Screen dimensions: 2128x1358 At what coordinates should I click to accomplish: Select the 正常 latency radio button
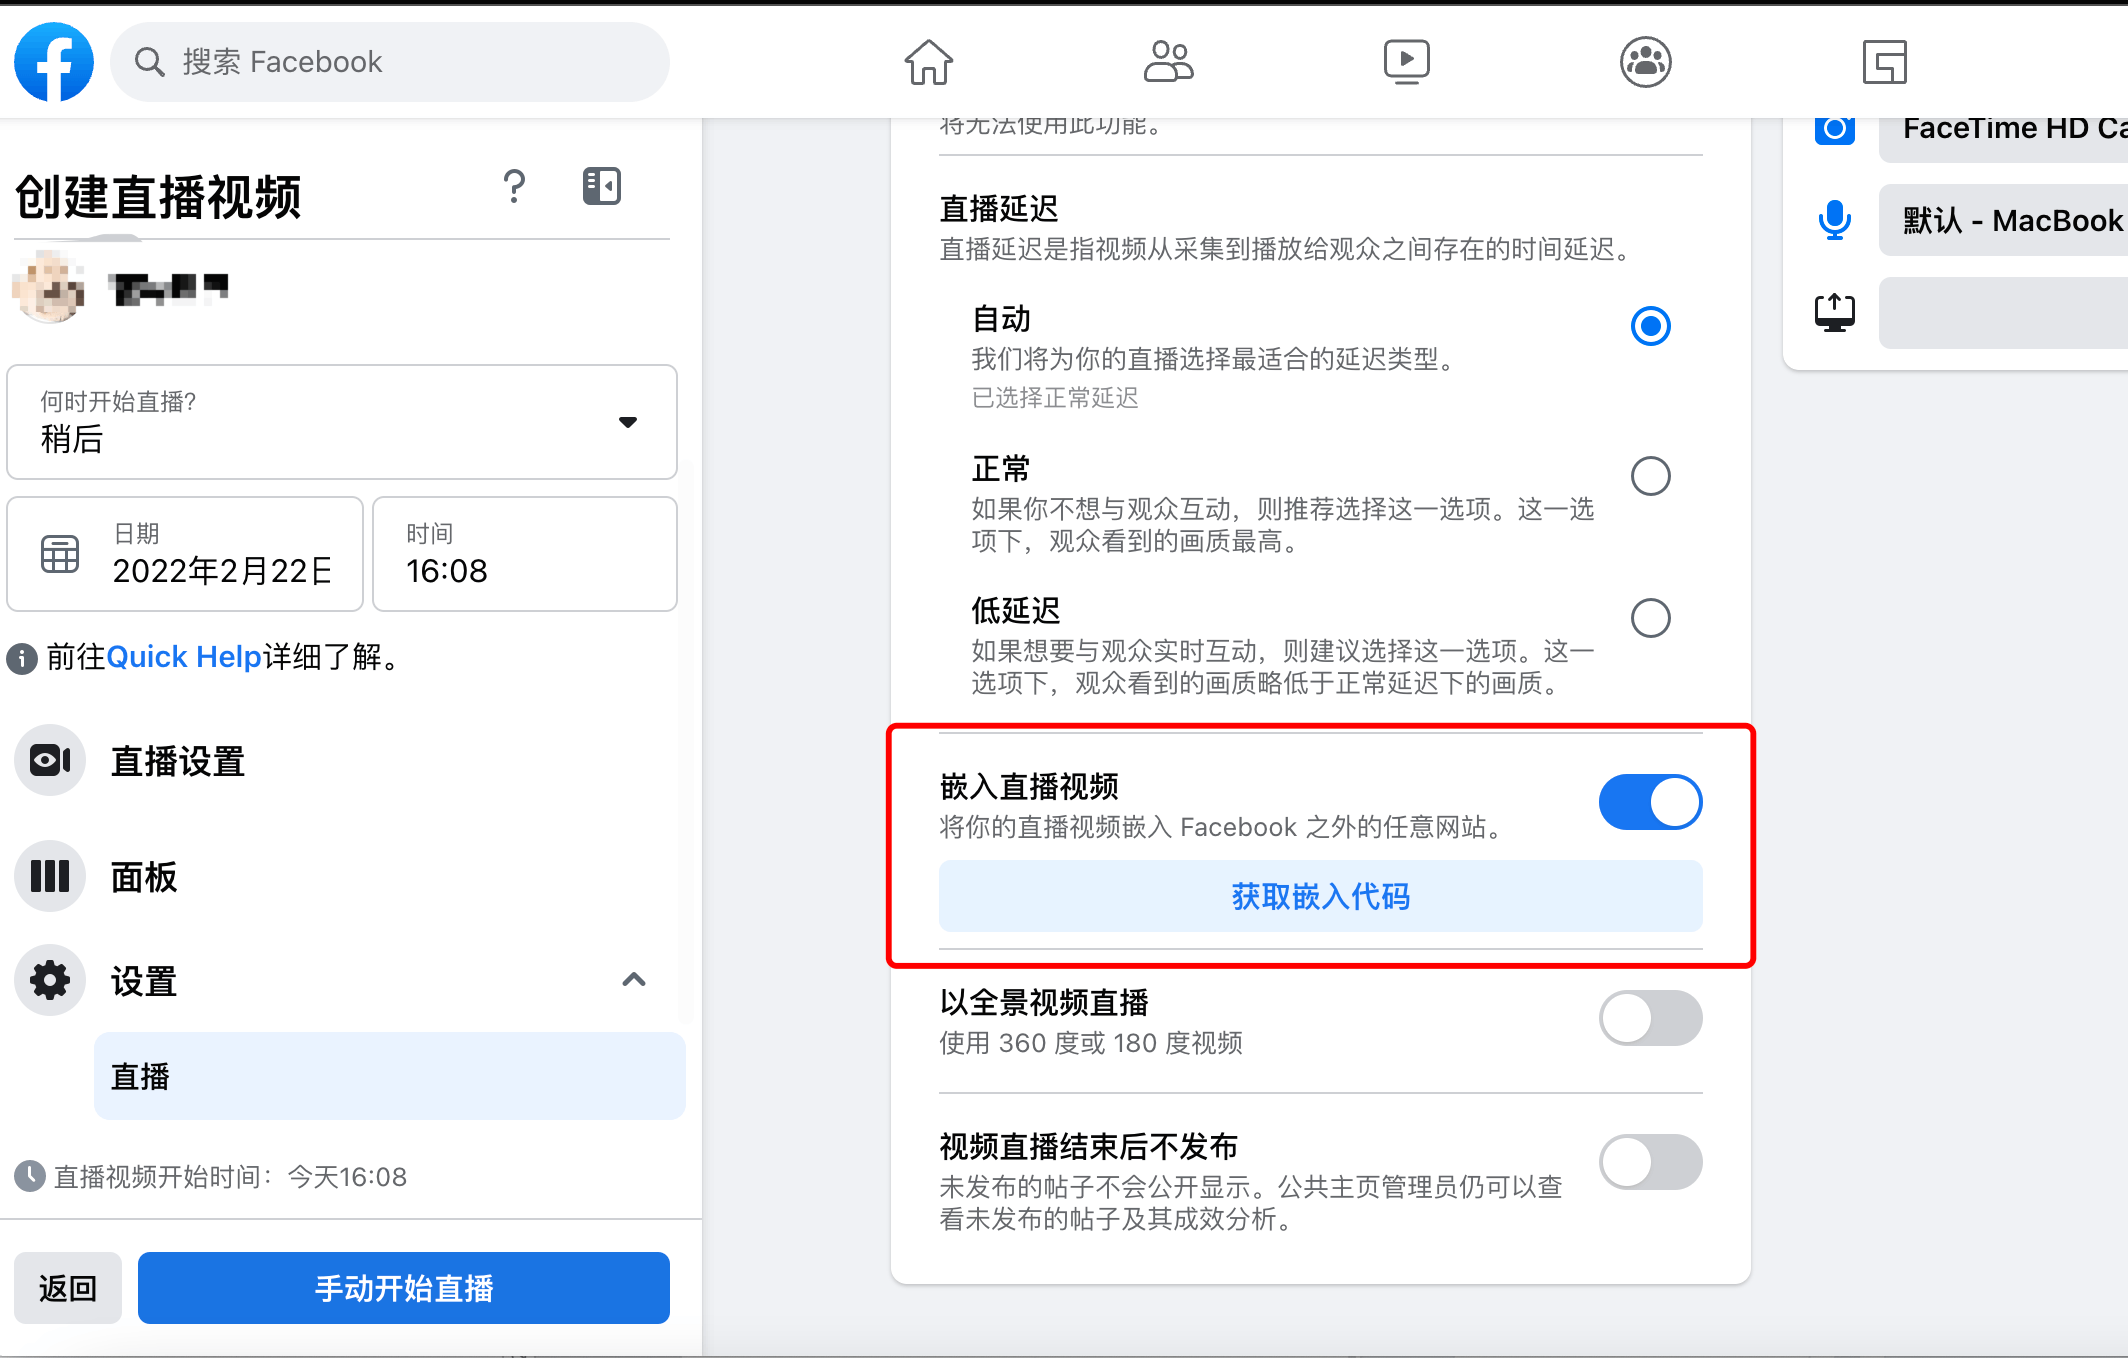1650,476
